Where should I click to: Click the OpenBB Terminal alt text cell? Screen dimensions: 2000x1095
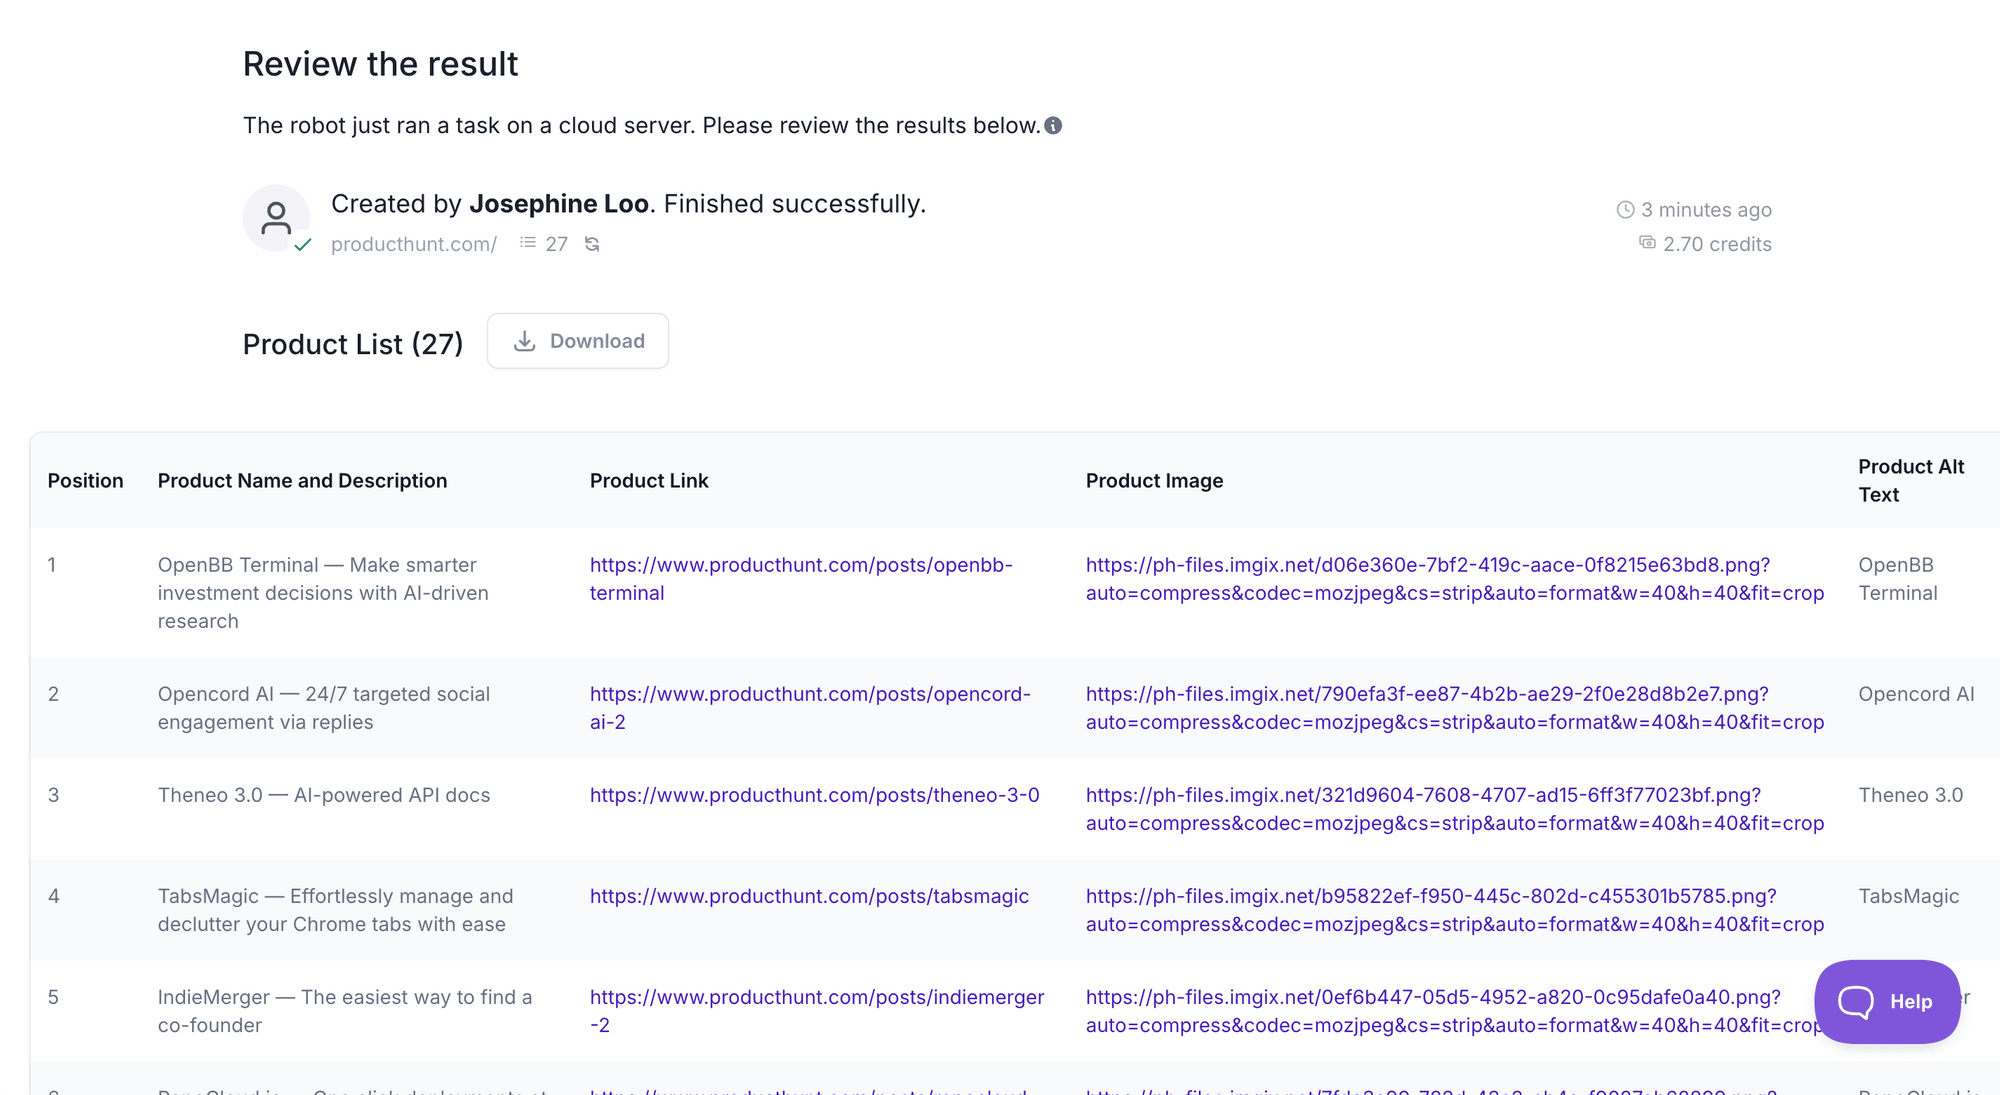(x=1898, y=579)
